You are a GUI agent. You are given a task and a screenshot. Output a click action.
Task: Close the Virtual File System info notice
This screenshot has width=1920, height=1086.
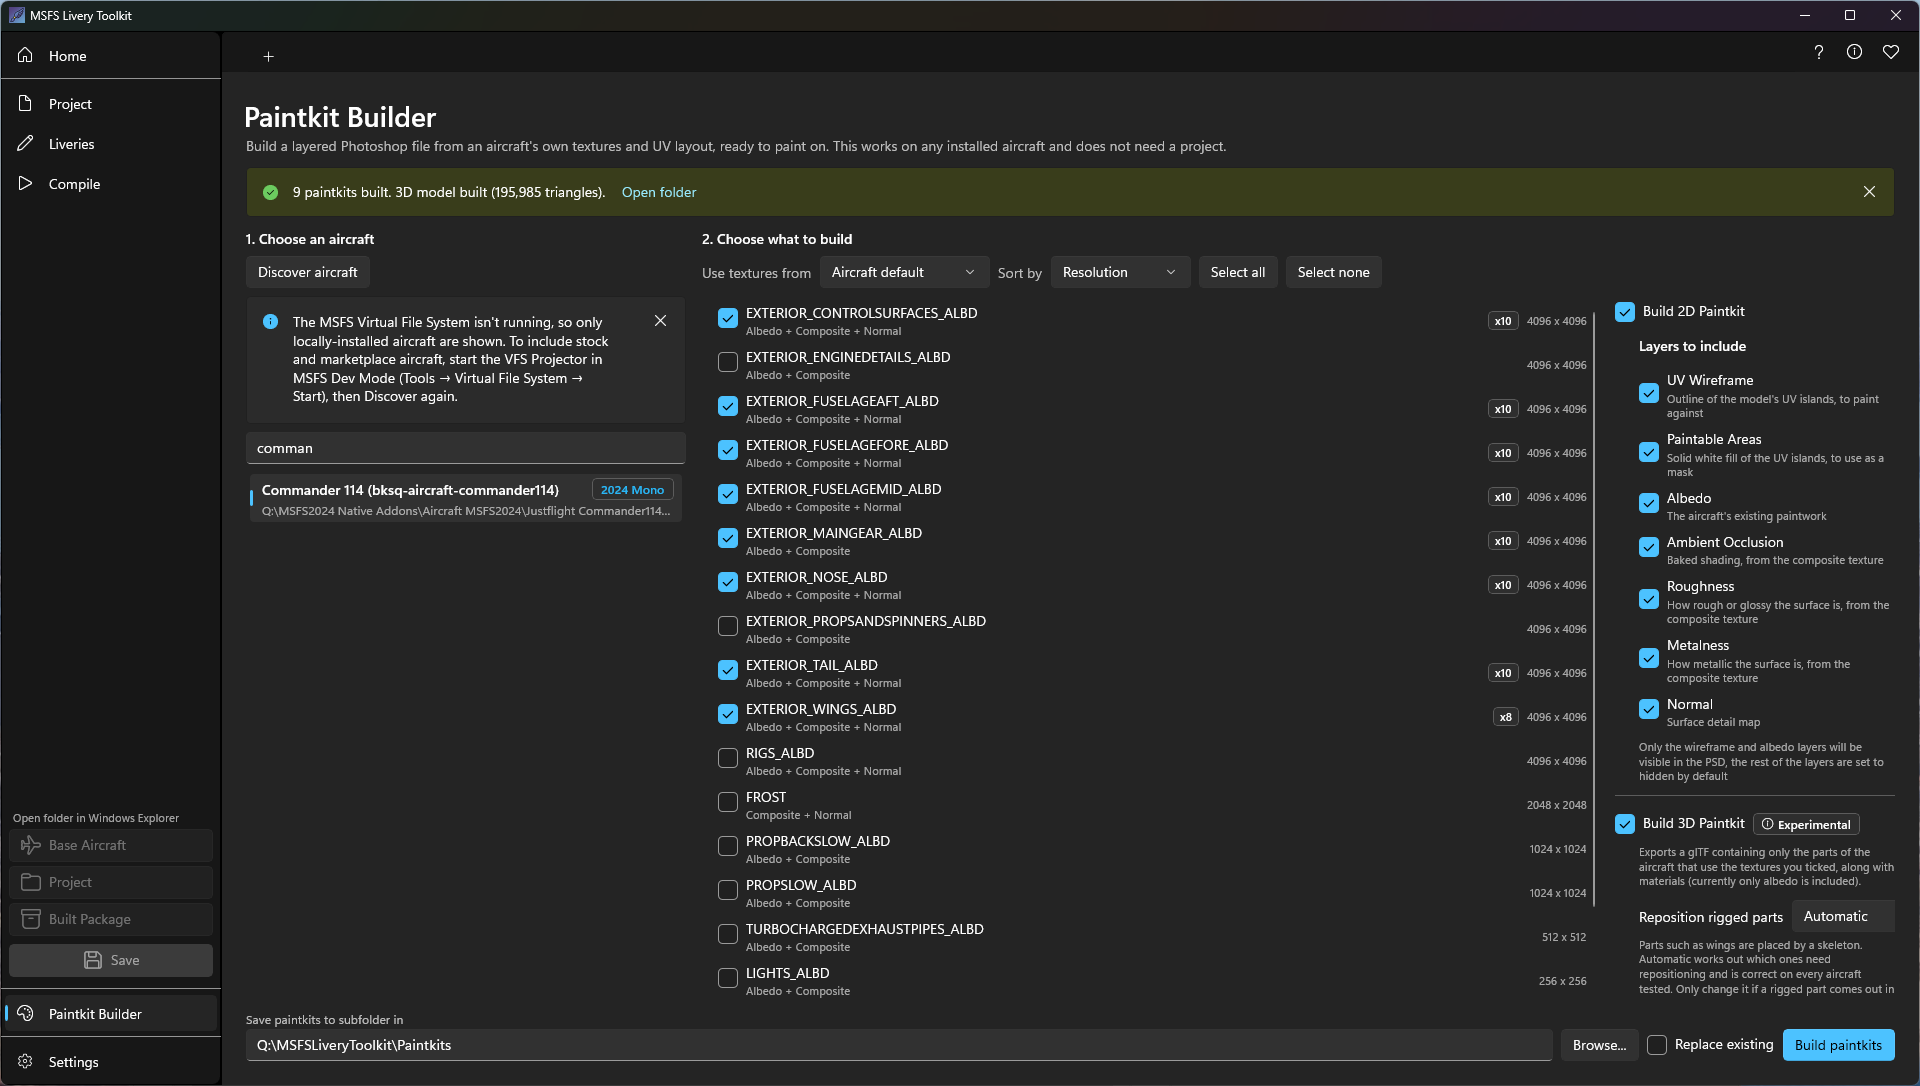pyautogui.click(x=660, y=321)
